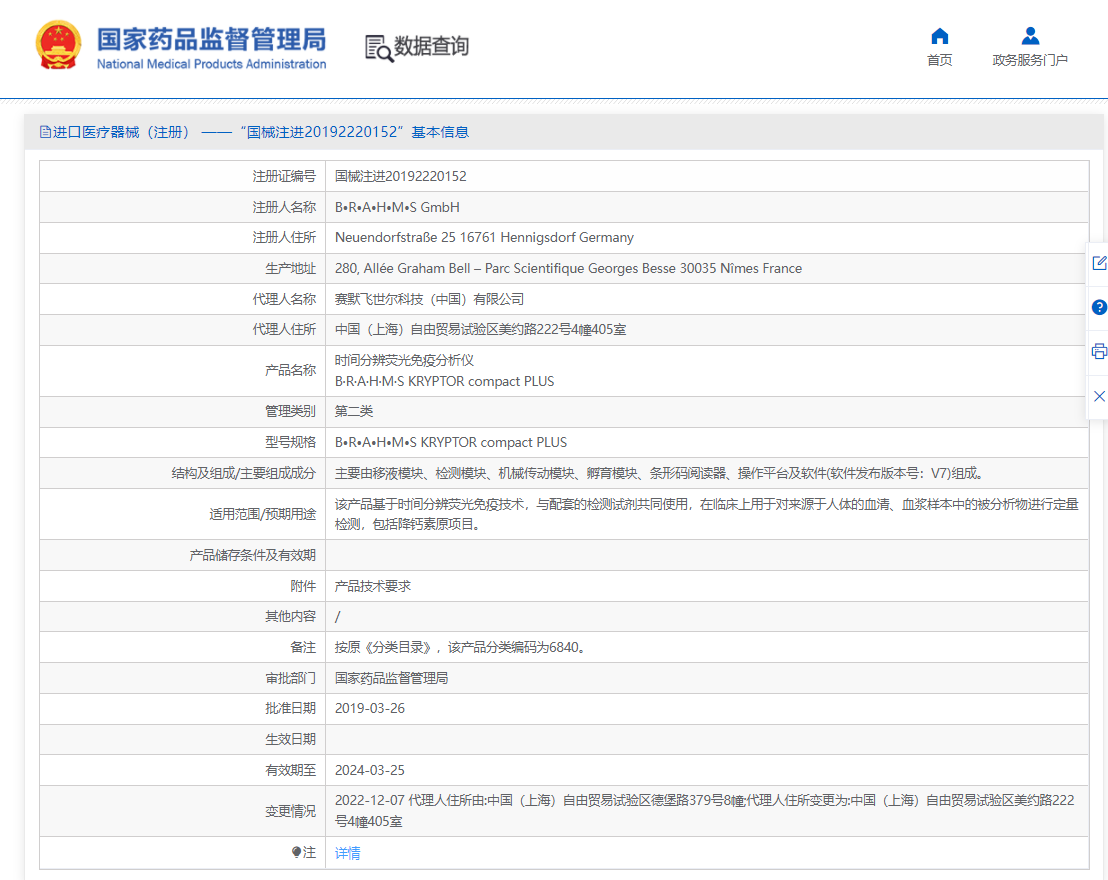The image size is (1108, 880).
Task: Click the 其他内容 label
Action: (290, 616)
